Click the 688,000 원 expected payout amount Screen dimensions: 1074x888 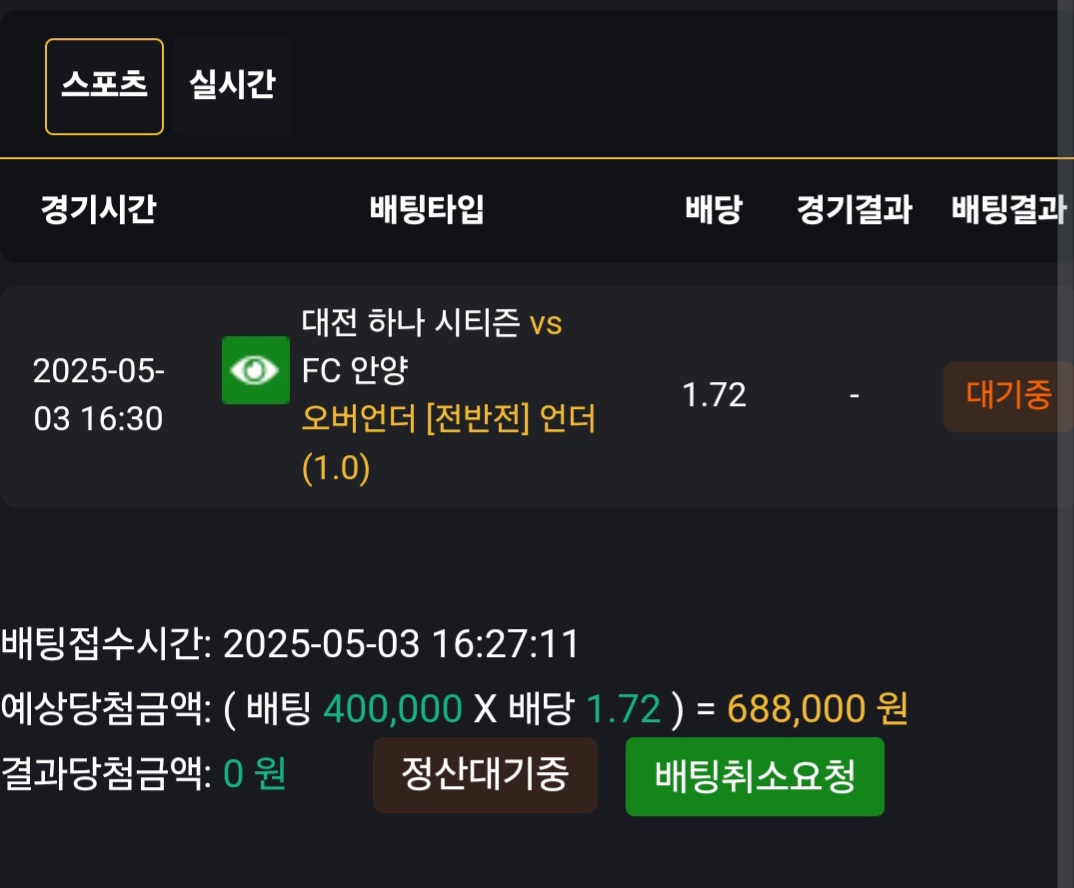817,708
